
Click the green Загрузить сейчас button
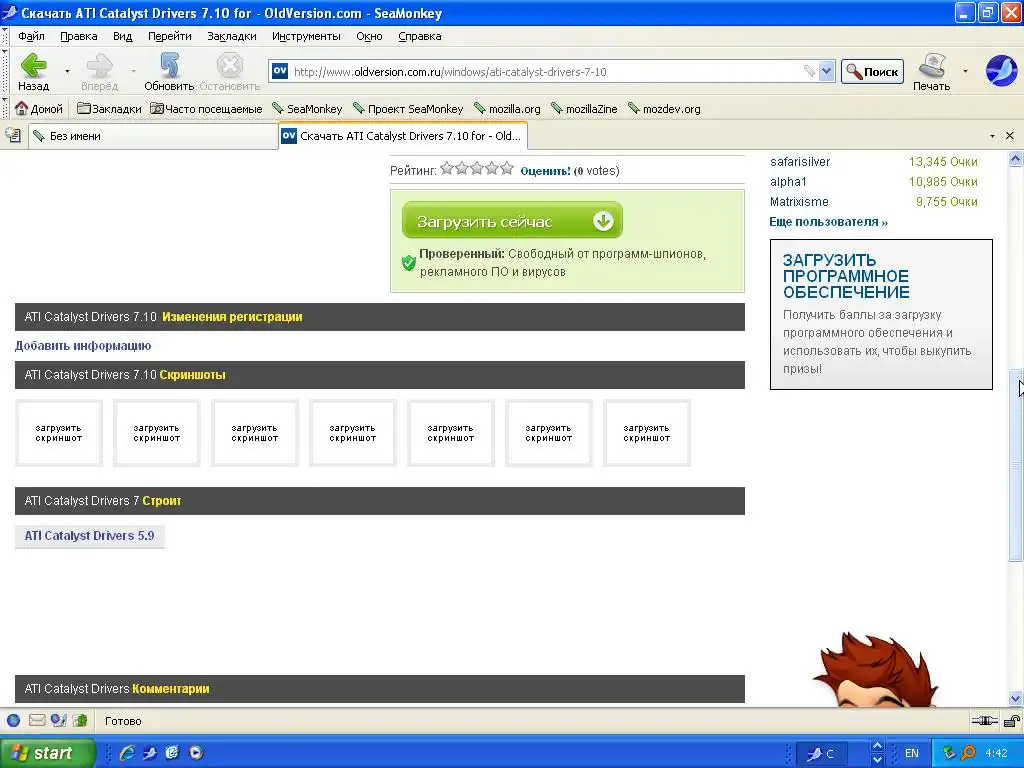pyautogui.click(x=512, y=220)
